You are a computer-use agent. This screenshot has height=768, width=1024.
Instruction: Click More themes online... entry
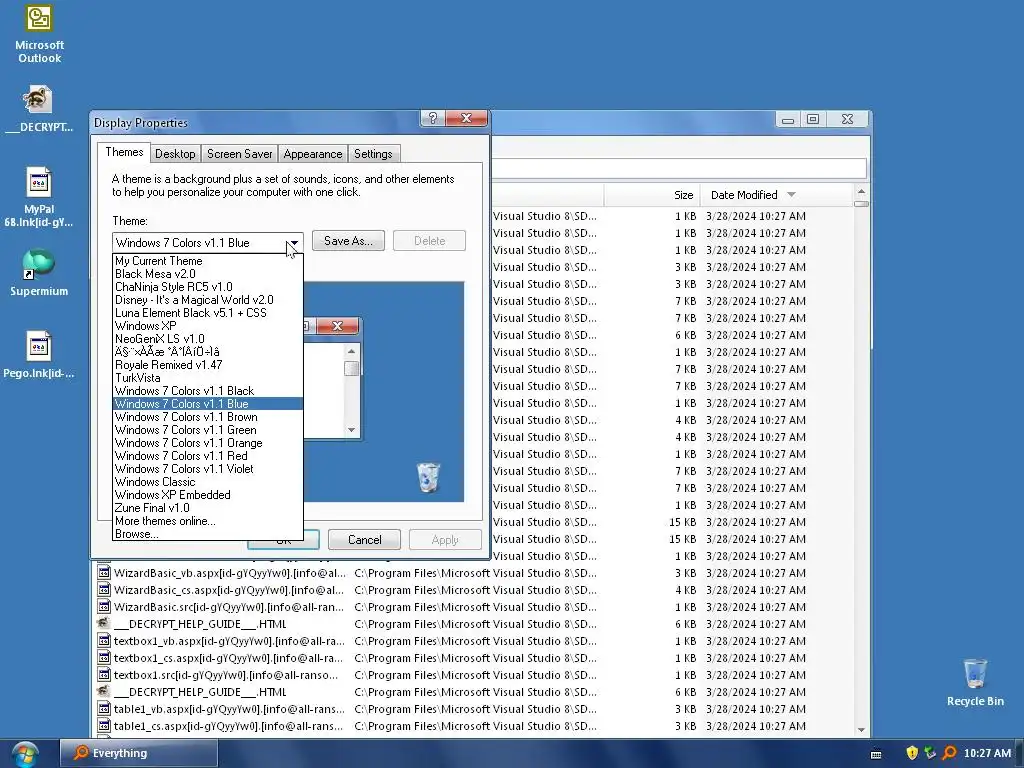(x=208, y=521)
